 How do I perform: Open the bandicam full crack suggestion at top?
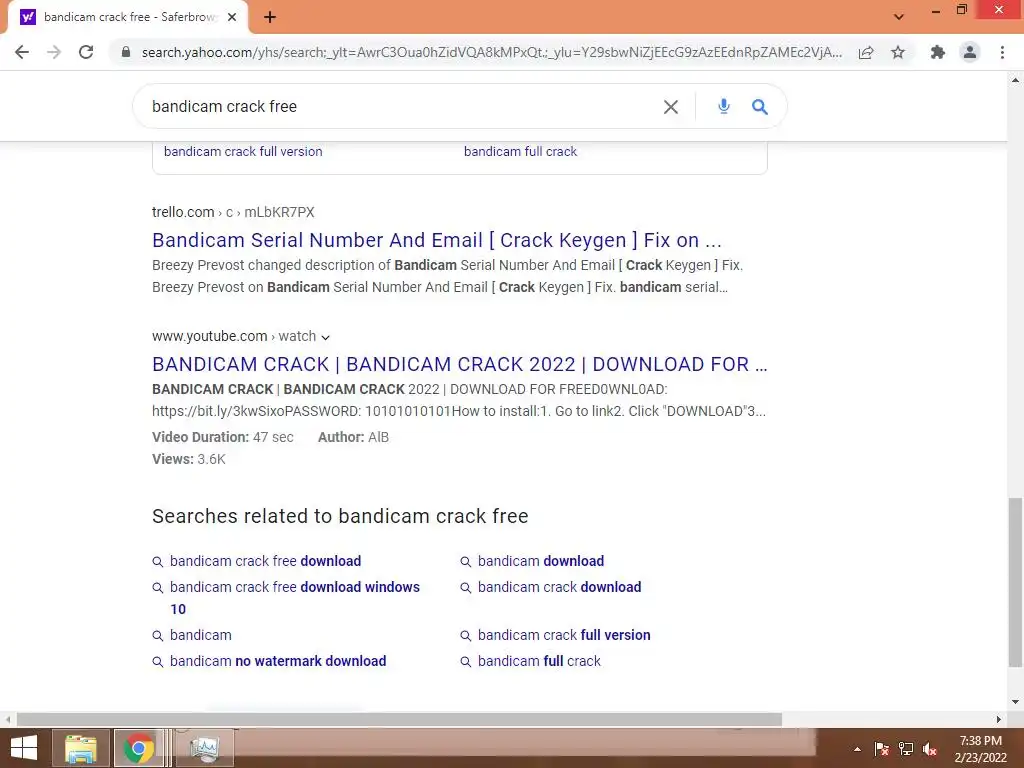520,152
